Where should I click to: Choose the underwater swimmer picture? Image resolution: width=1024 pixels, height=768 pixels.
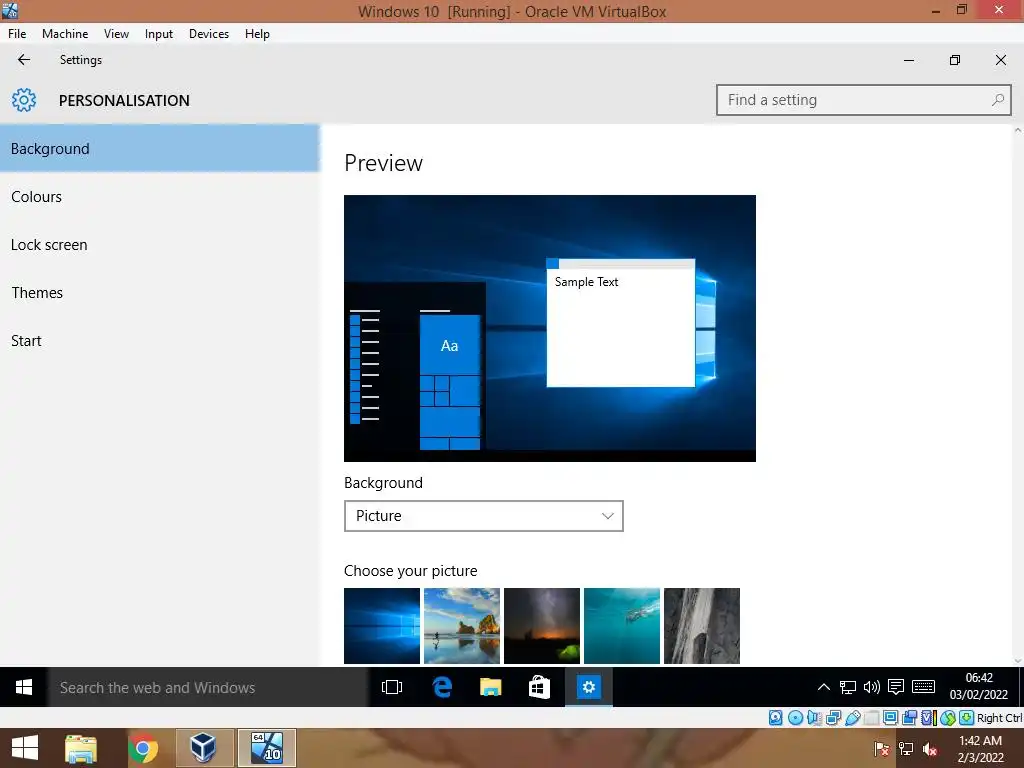(622, 626)
